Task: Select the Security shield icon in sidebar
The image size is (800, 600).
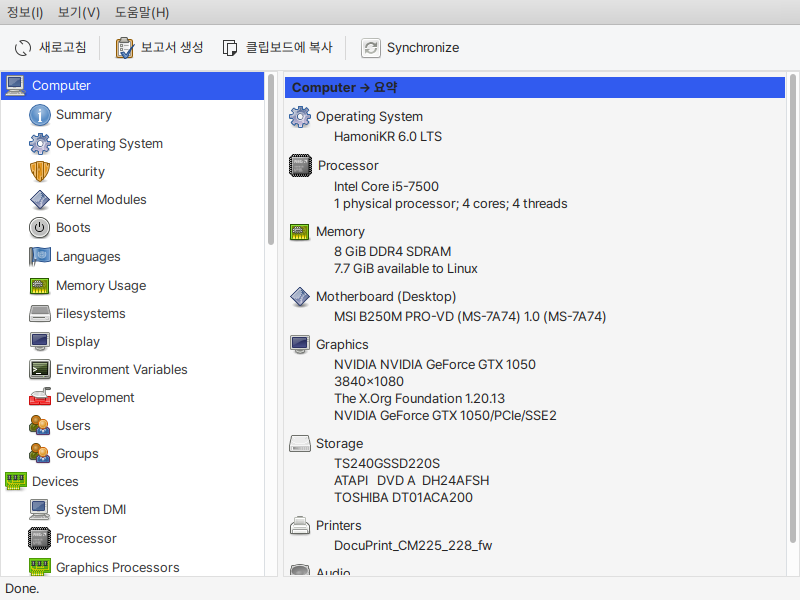Action: (x=40, y=171)
